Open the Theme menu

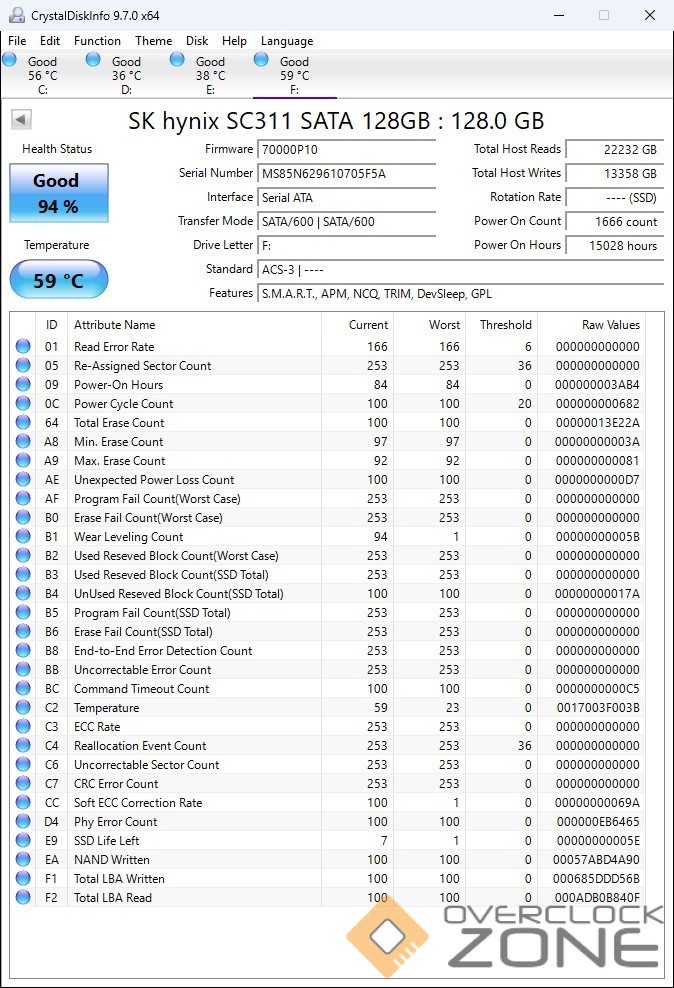click(153, 41)
